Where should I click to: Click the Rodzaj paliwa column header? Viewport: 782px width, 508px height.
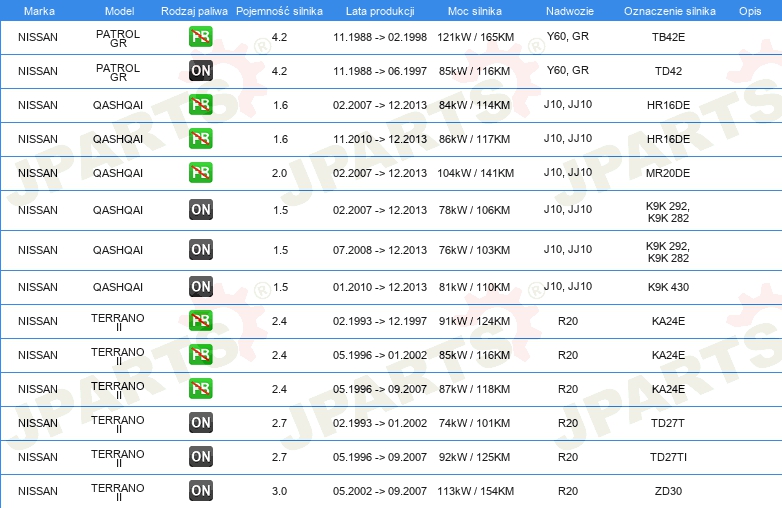(194, 11)
